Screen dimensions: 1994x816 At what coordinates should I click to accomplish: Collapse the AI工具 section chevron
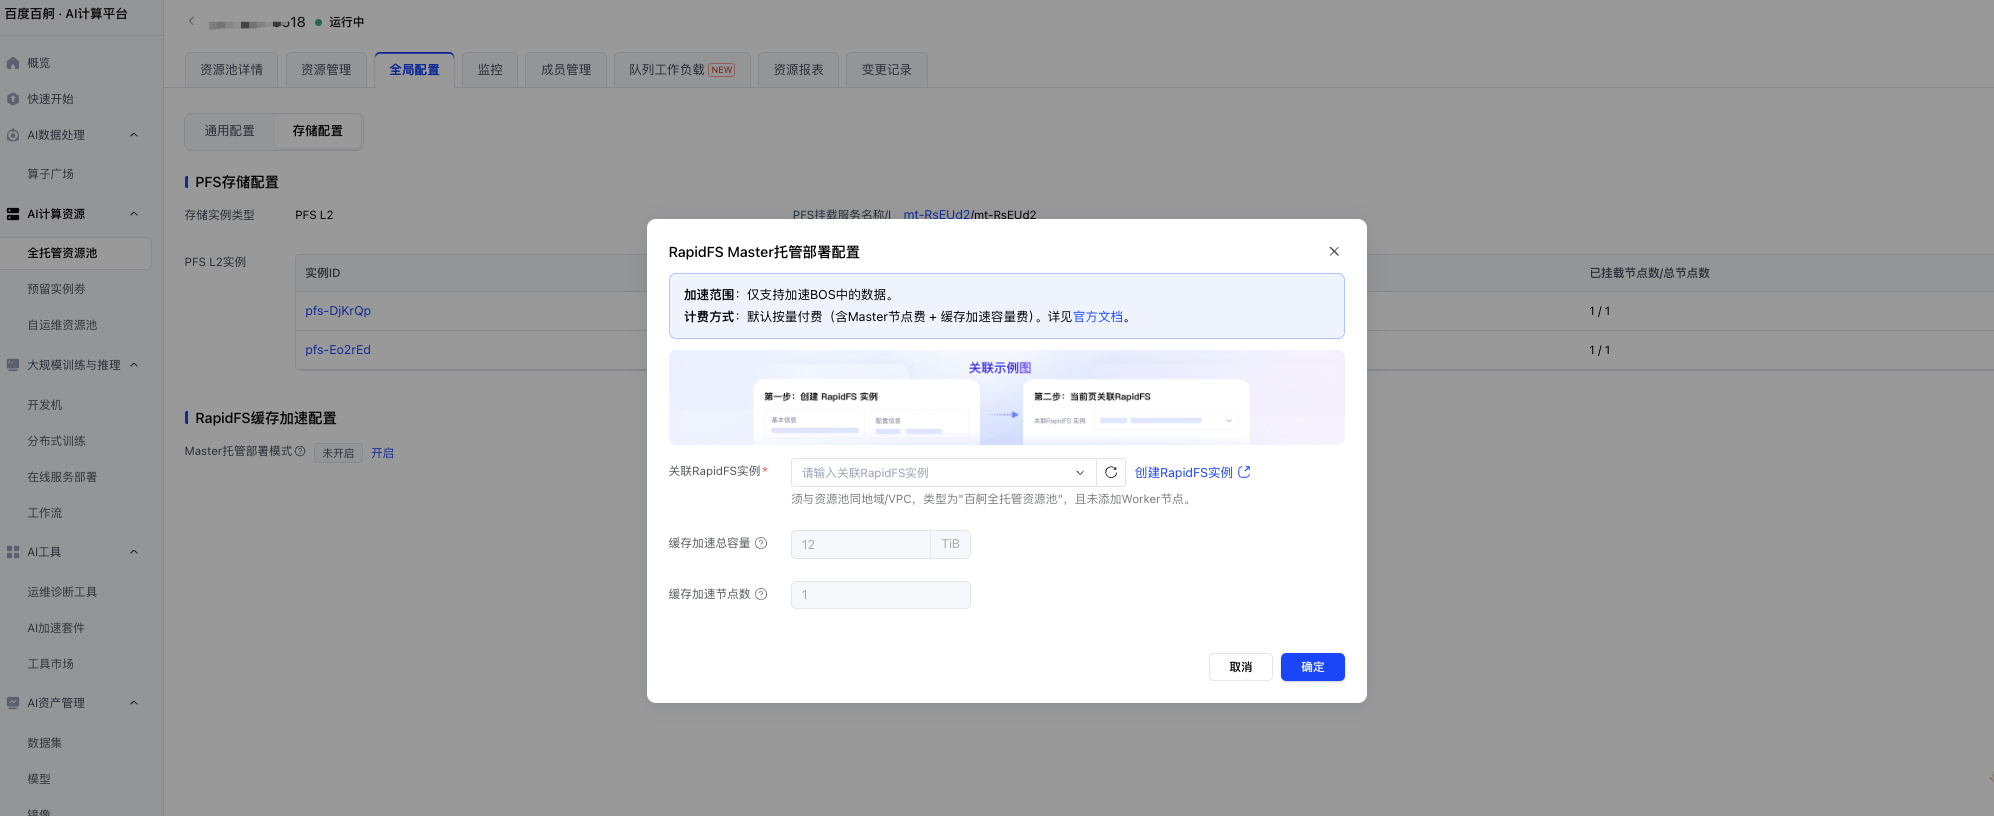pyautogui.click(x=134, y=552)
